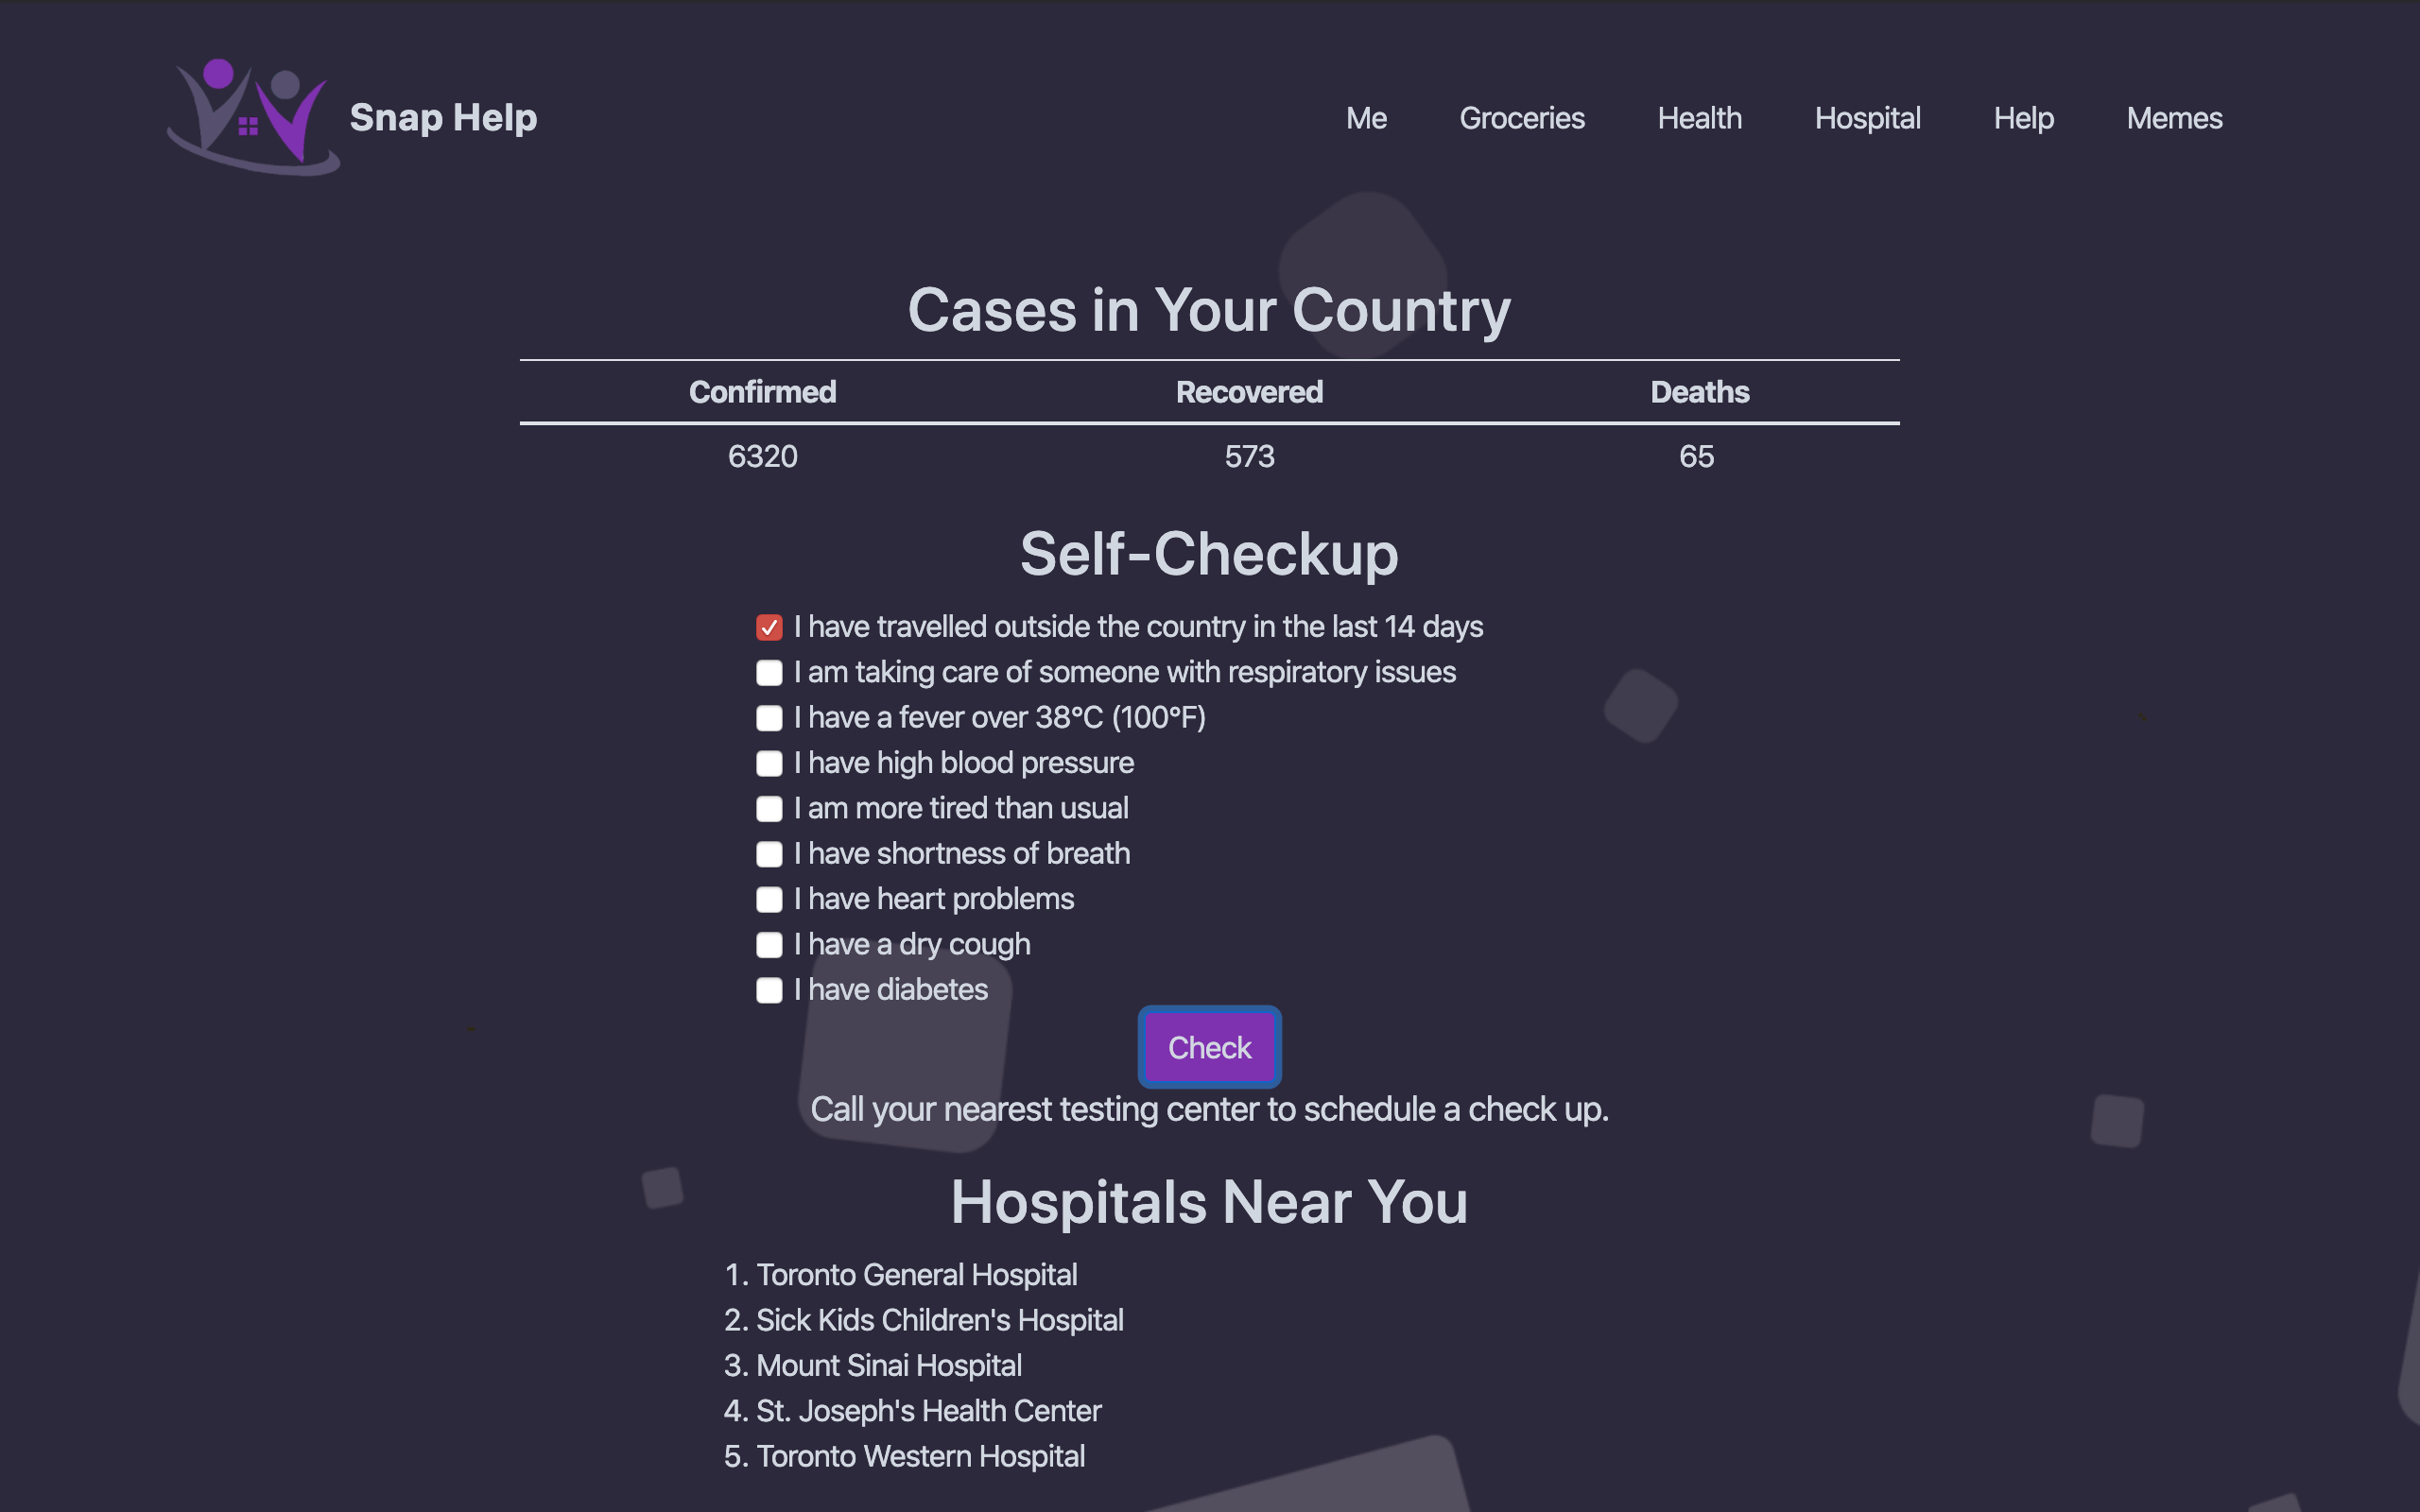Screen dimensions: 2420x1512
Task: Select the Mount Sinai Hospital entry
Action: pos(888,1366)
